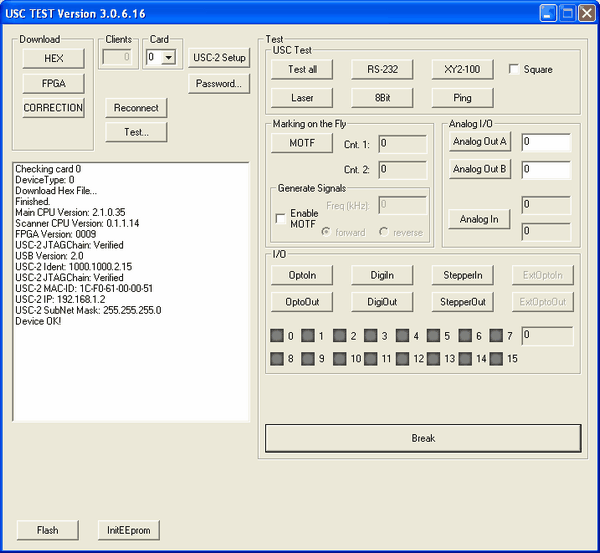
Task: Toggle I/O bit 6 indicator
Action: 465,335
